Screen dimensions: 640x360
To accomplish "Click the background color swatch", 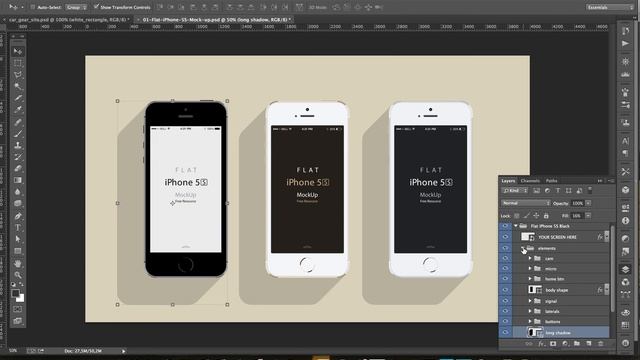I will click(20, 299).
